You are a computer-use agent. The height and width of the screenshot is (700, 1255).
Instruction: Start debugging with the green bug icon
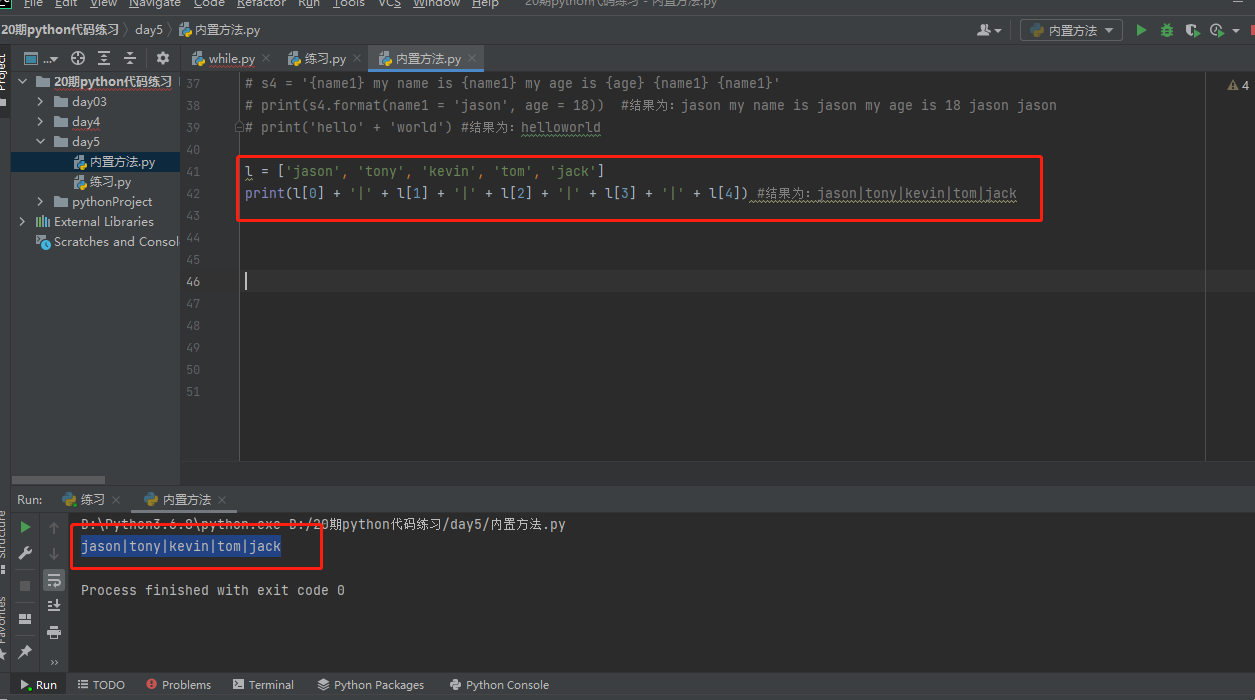coord(1166,31)
